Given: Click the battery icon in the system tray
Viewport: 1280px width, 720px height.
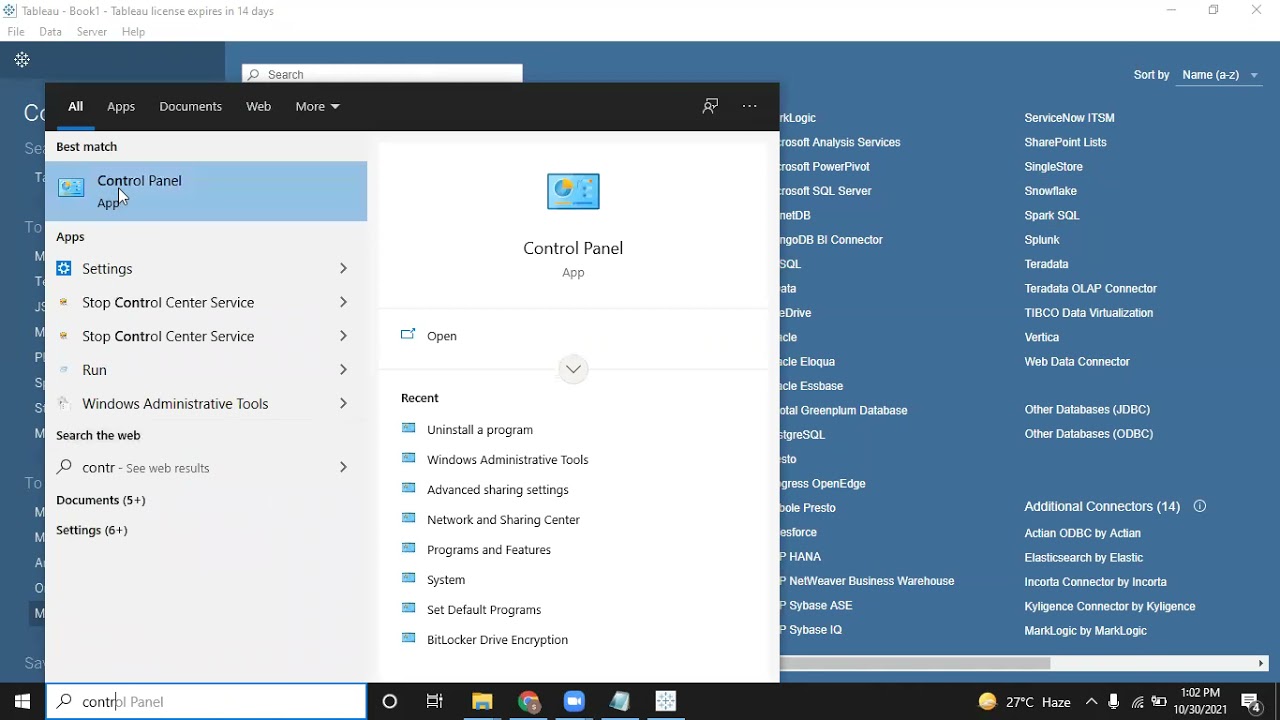Looking at the screenshot, I should [x=1160, y=702].
